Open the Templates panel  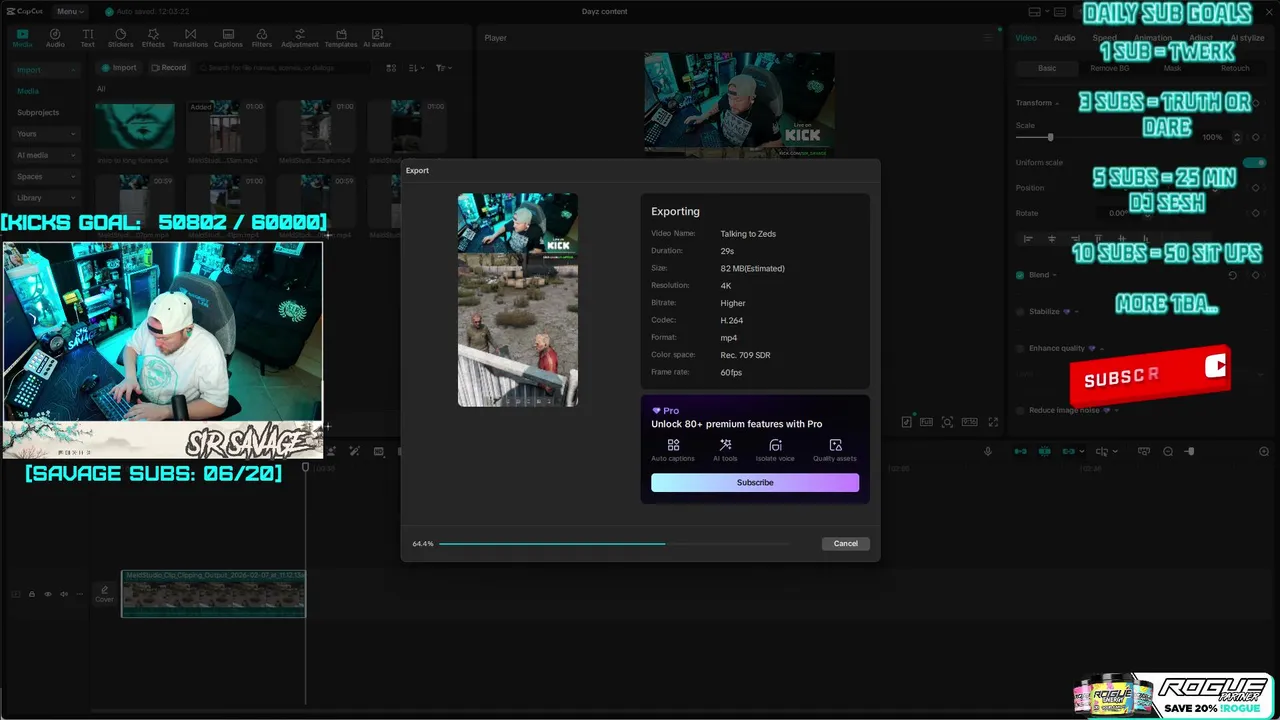click(341, 38)
